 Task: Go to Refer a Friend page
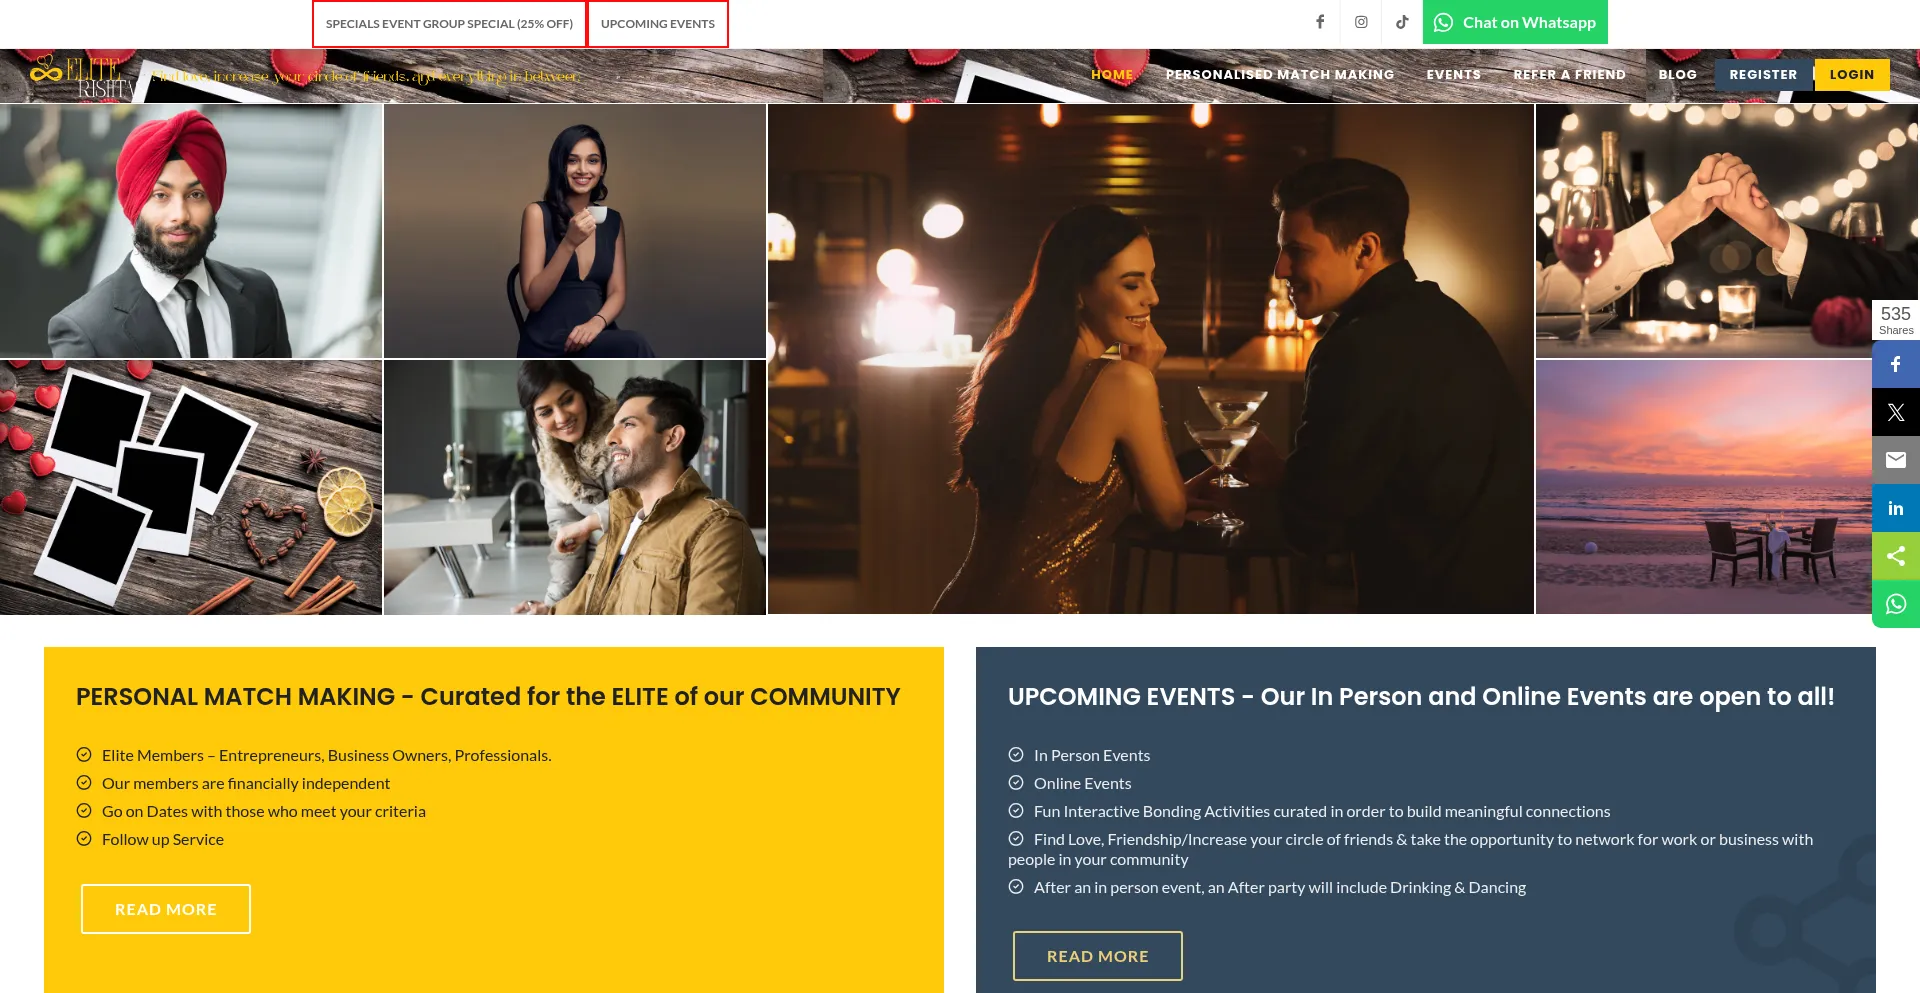1569,75
